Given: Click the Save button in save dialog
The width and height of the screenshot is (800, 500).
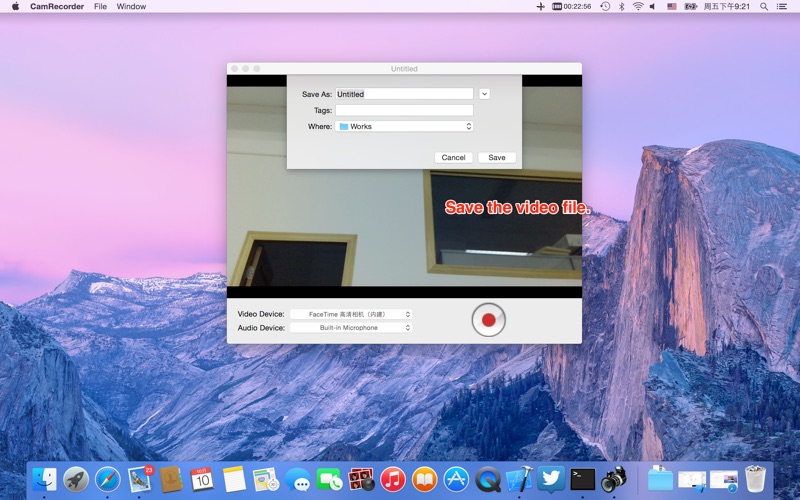Looking at the screenshot, I should point(496,158).
